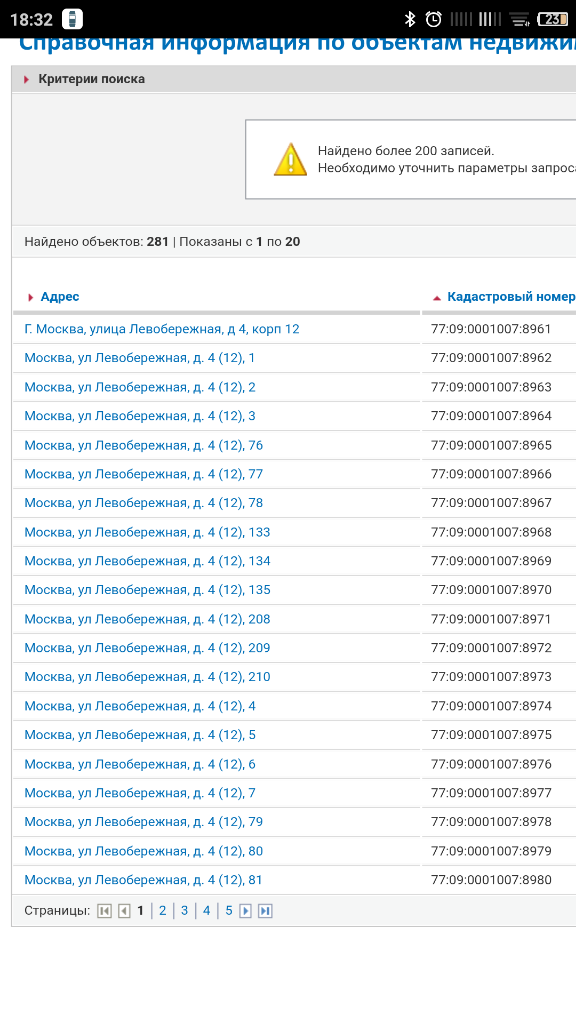The height and width of the screenshot is (1024, 576).
Task: Go to results page 5
Action: pyautogui.click(x=229, y=910)
